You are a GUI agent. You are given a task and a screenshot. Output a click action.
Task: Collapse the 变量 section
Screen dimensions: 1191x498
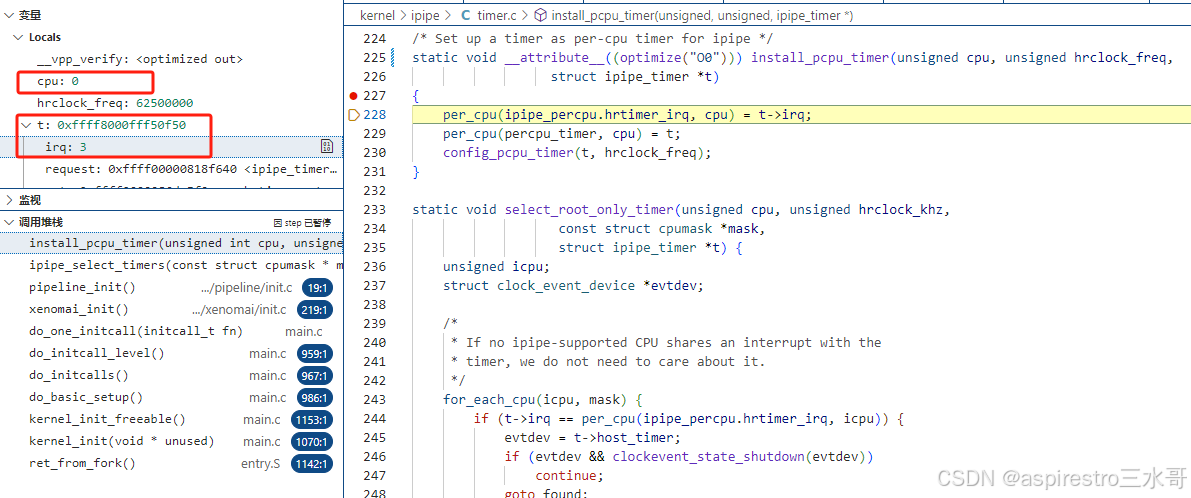tap(9, 14)
